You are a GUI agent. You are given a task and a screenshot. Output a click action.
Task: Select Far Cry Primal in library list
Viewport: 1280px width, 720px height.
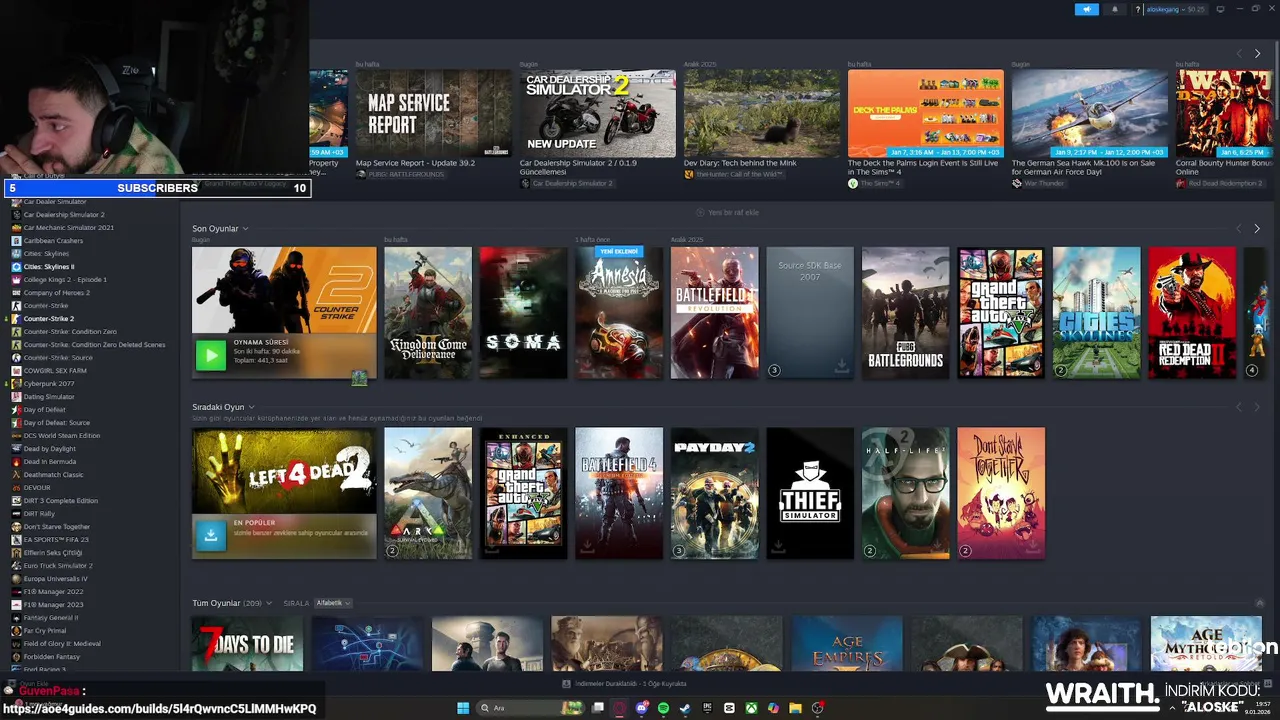[44, 631]
